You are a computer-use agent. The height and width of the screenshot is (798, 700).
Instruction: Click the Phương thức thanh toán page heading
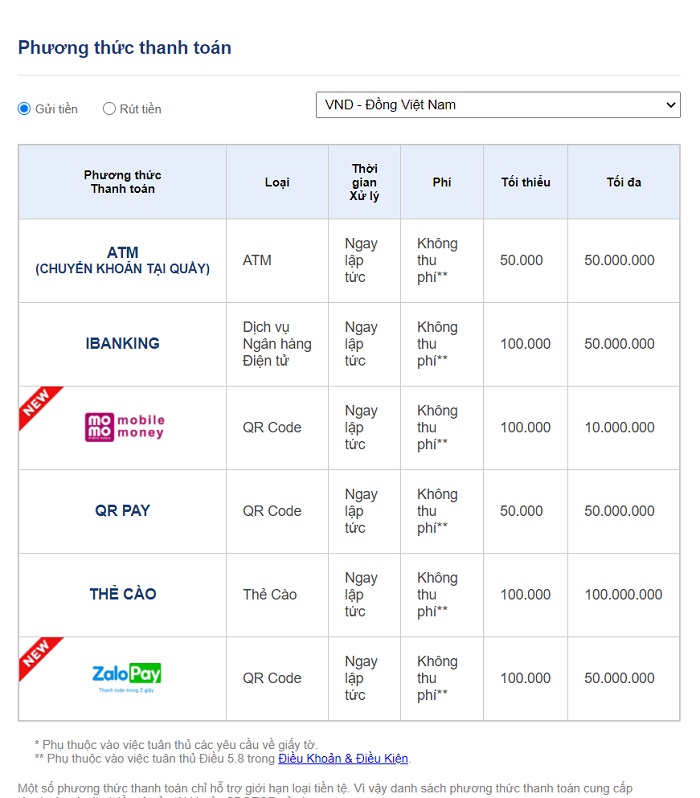125,47
